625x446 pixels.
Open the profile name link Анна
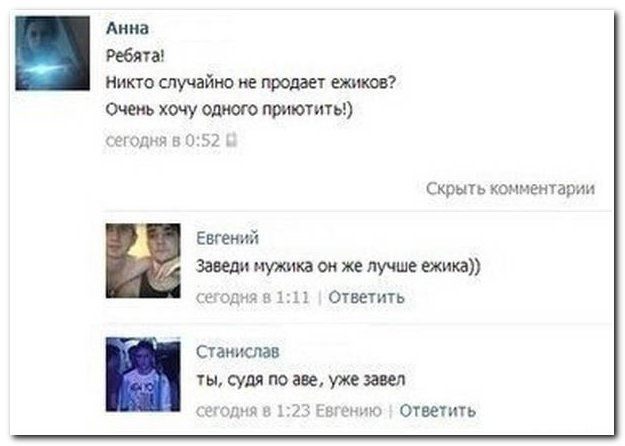pos(128,28)
